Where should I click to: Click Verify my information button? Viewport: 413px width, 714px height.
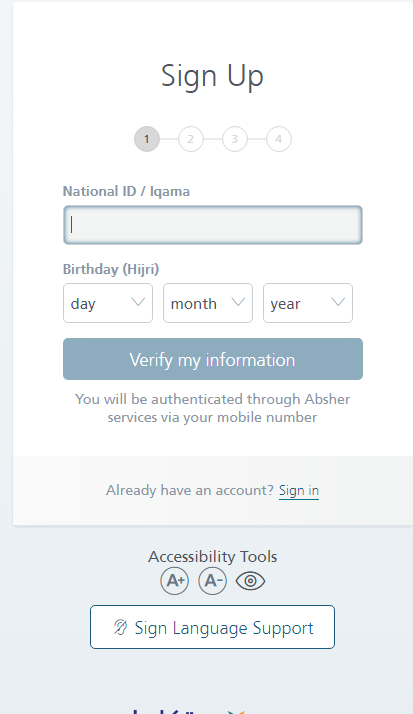click(x=213, y=359)
